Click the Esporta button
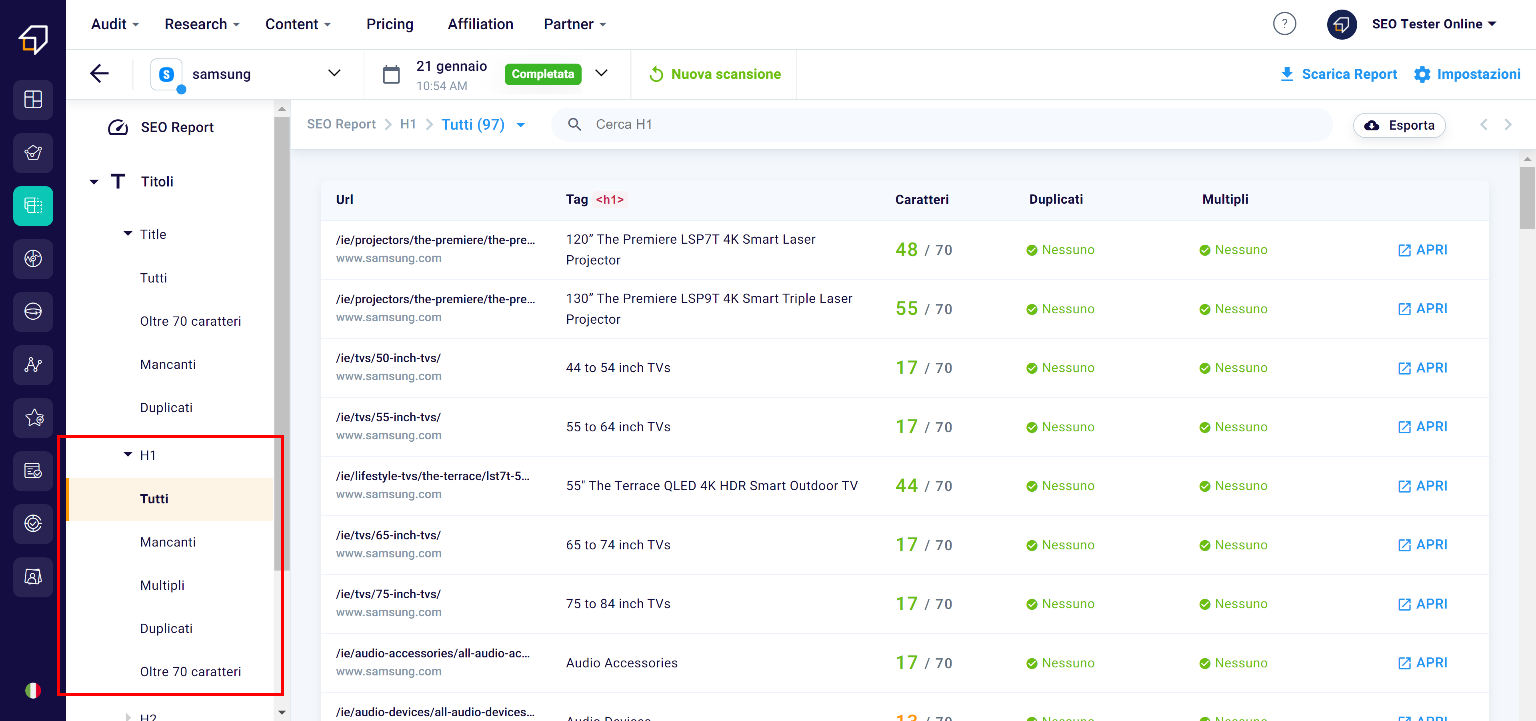The image size is (1536, 721). click(x=1399, y=125)
